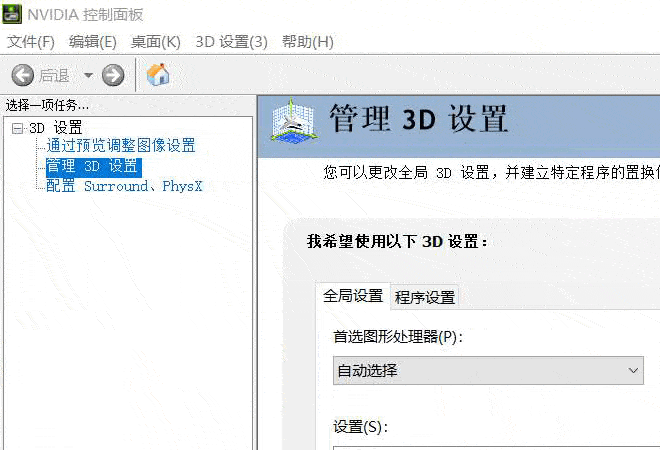This screenshot has width=660, height=450.
Task: Open the 编辑(E) menu
Action: [93, 42]
